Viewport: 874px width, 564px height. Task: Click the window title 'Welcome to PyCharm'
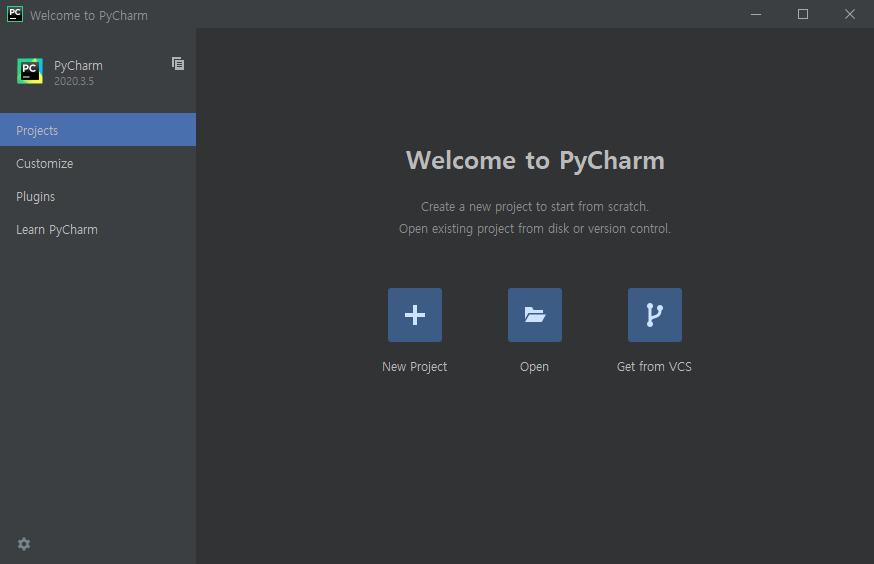(89, 16)
